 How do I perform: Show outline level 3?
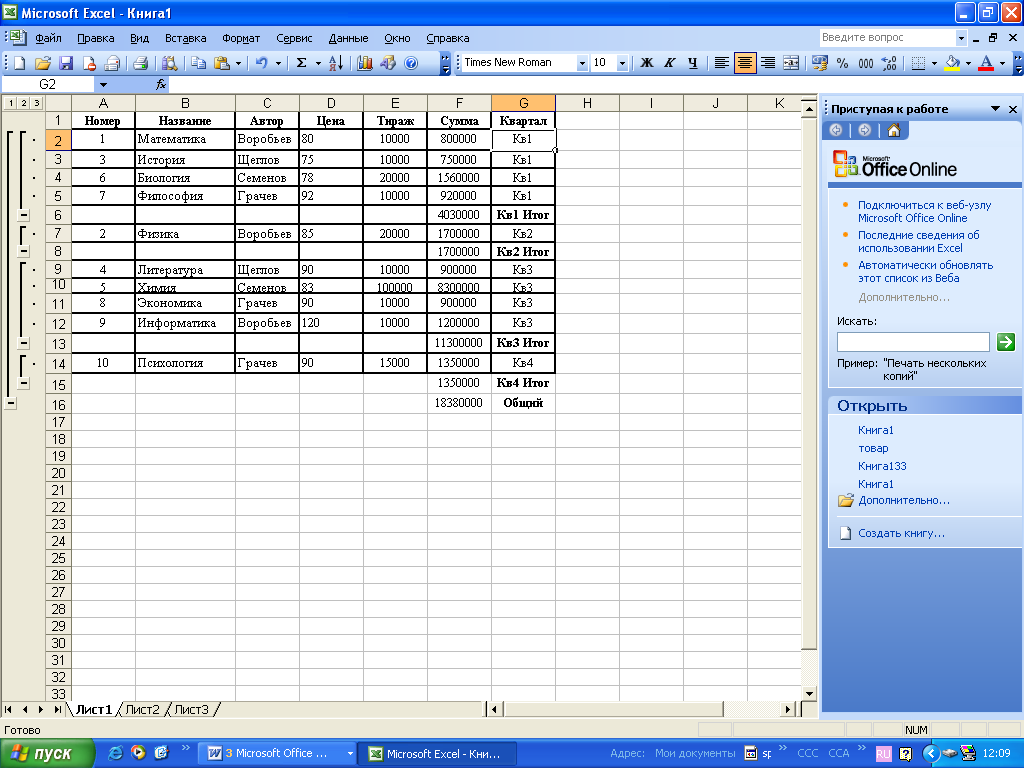36,103
